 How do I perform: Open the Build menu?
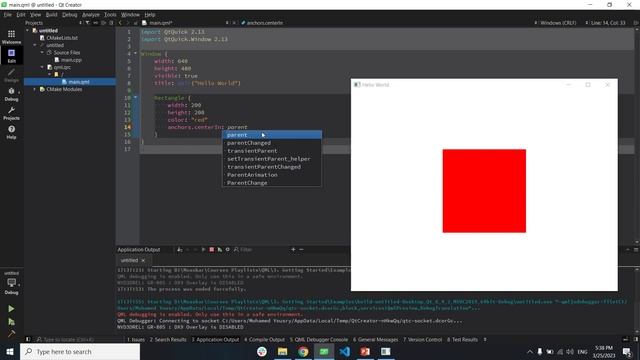pyautogui.click(x=51, y=14)
